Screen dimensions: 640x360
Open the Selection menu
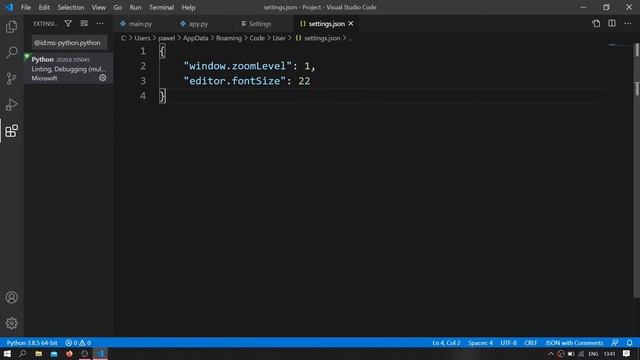coord(71,7)
